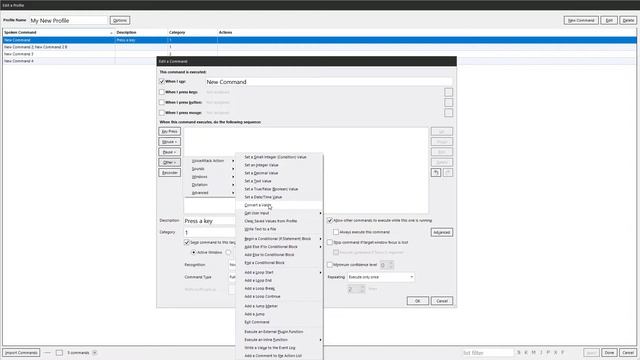This screenshot has width=640, height=360.
Task: Enable 'Stop command if target window focus is lost'
Action: point(330,242)
